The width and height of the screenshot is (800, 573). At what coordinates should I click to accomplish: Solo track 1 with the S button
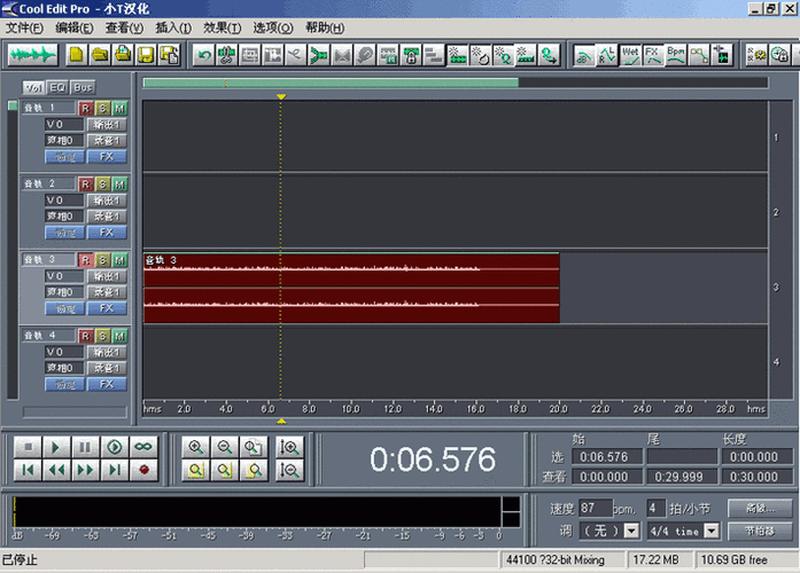(103, 108)
